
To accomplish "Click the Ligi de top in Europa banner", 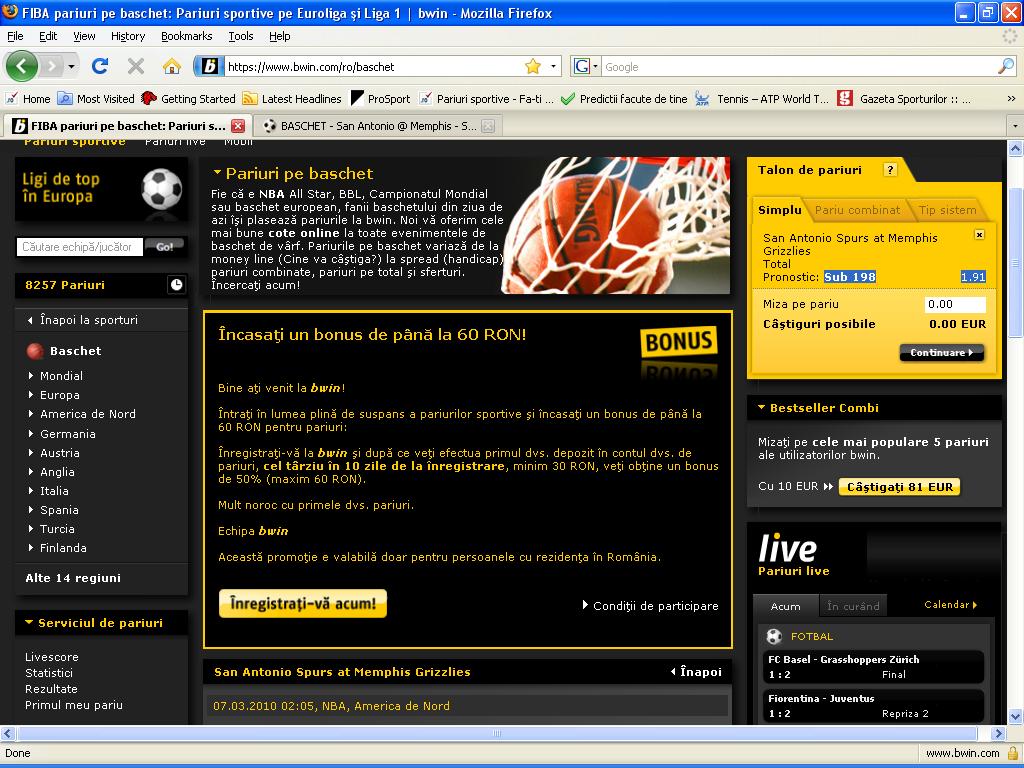I will pos(101,189).
